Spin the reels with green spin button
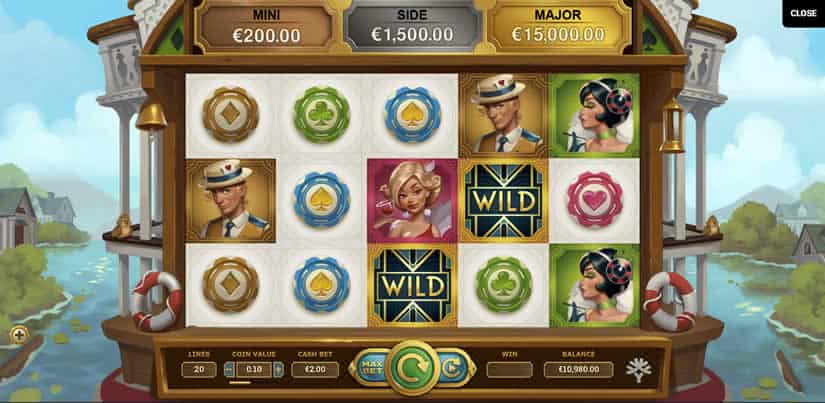Viewport: 825px width, 403px height. 412,368
